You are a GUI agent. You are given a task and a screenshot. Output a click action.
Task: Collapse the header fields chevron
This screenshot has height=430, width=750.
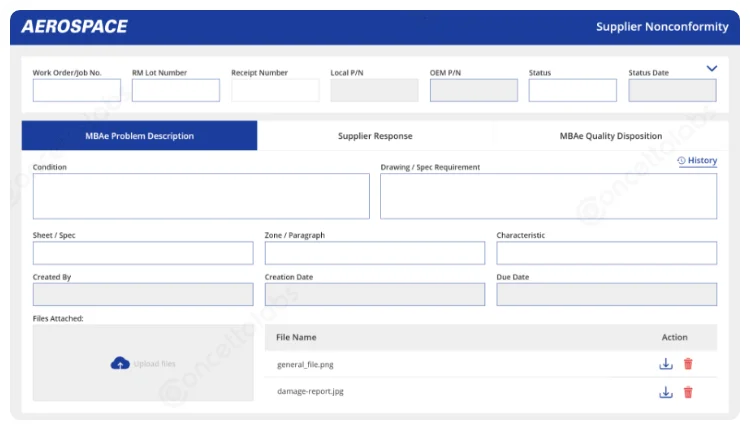pyautogui.click(x=712, y=69)
